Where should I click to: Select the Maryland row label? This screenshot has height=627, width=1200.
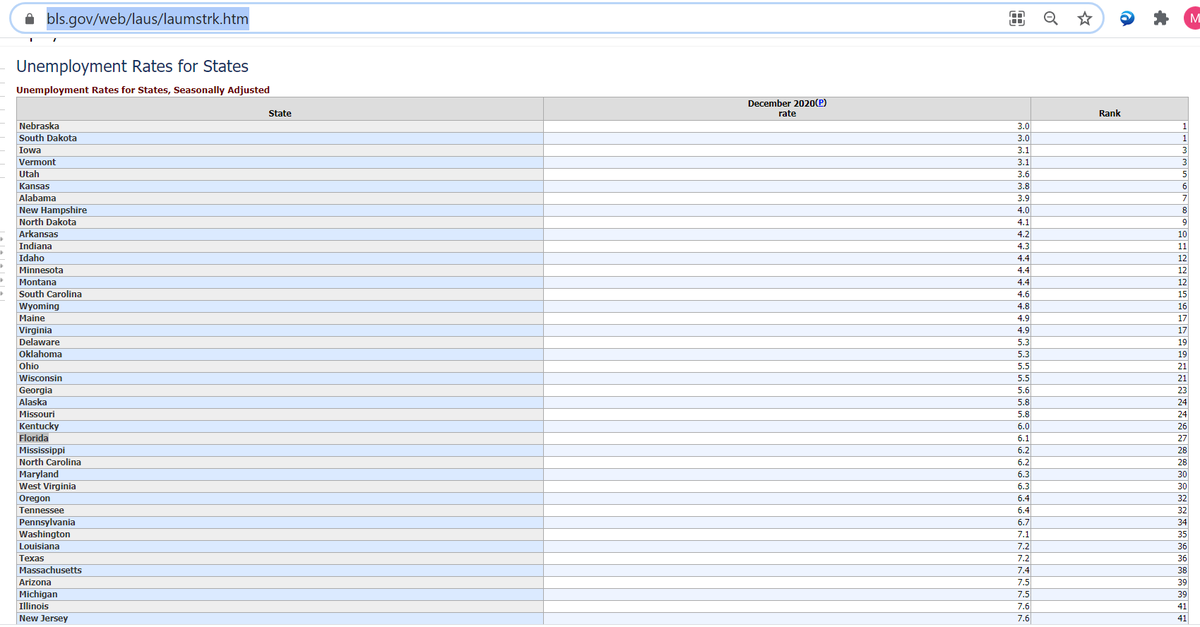click(x=39, y=474)
